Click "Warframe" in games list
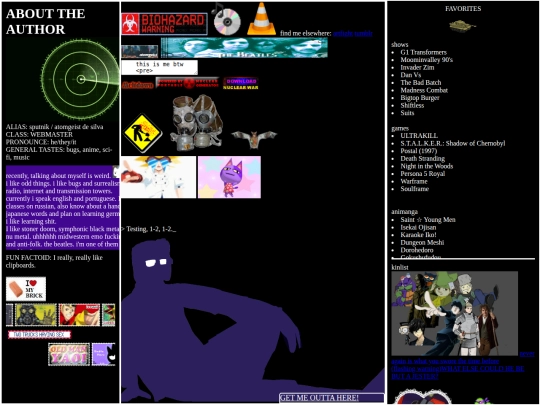The image size is (540, 405). (x=414, y=181)
